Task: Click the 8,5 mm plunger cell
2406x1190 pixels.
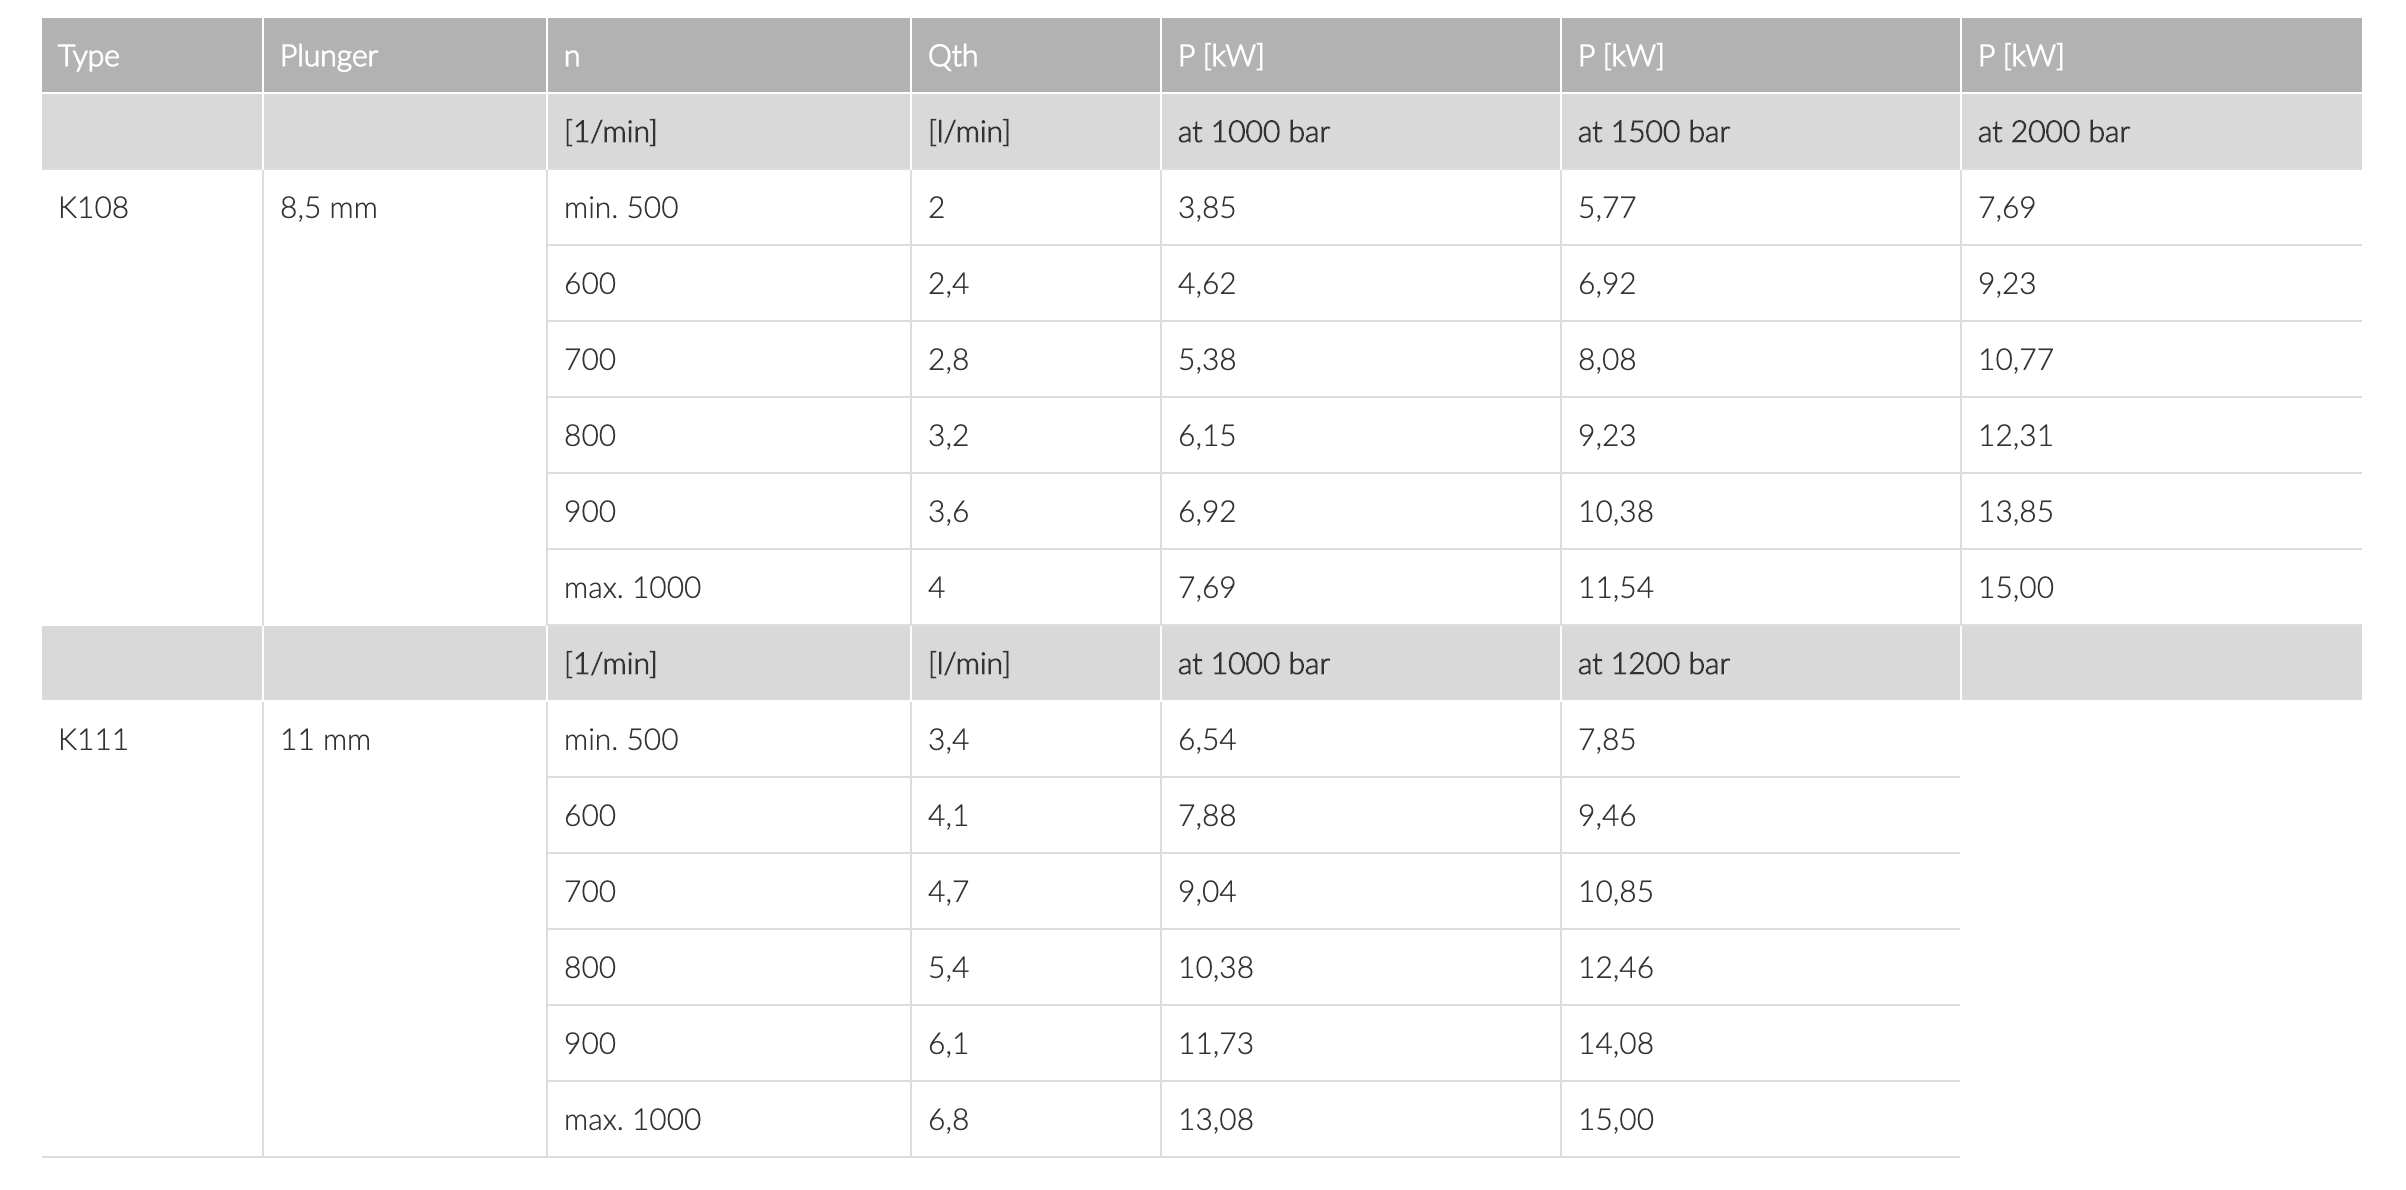Action: point(328,208)
